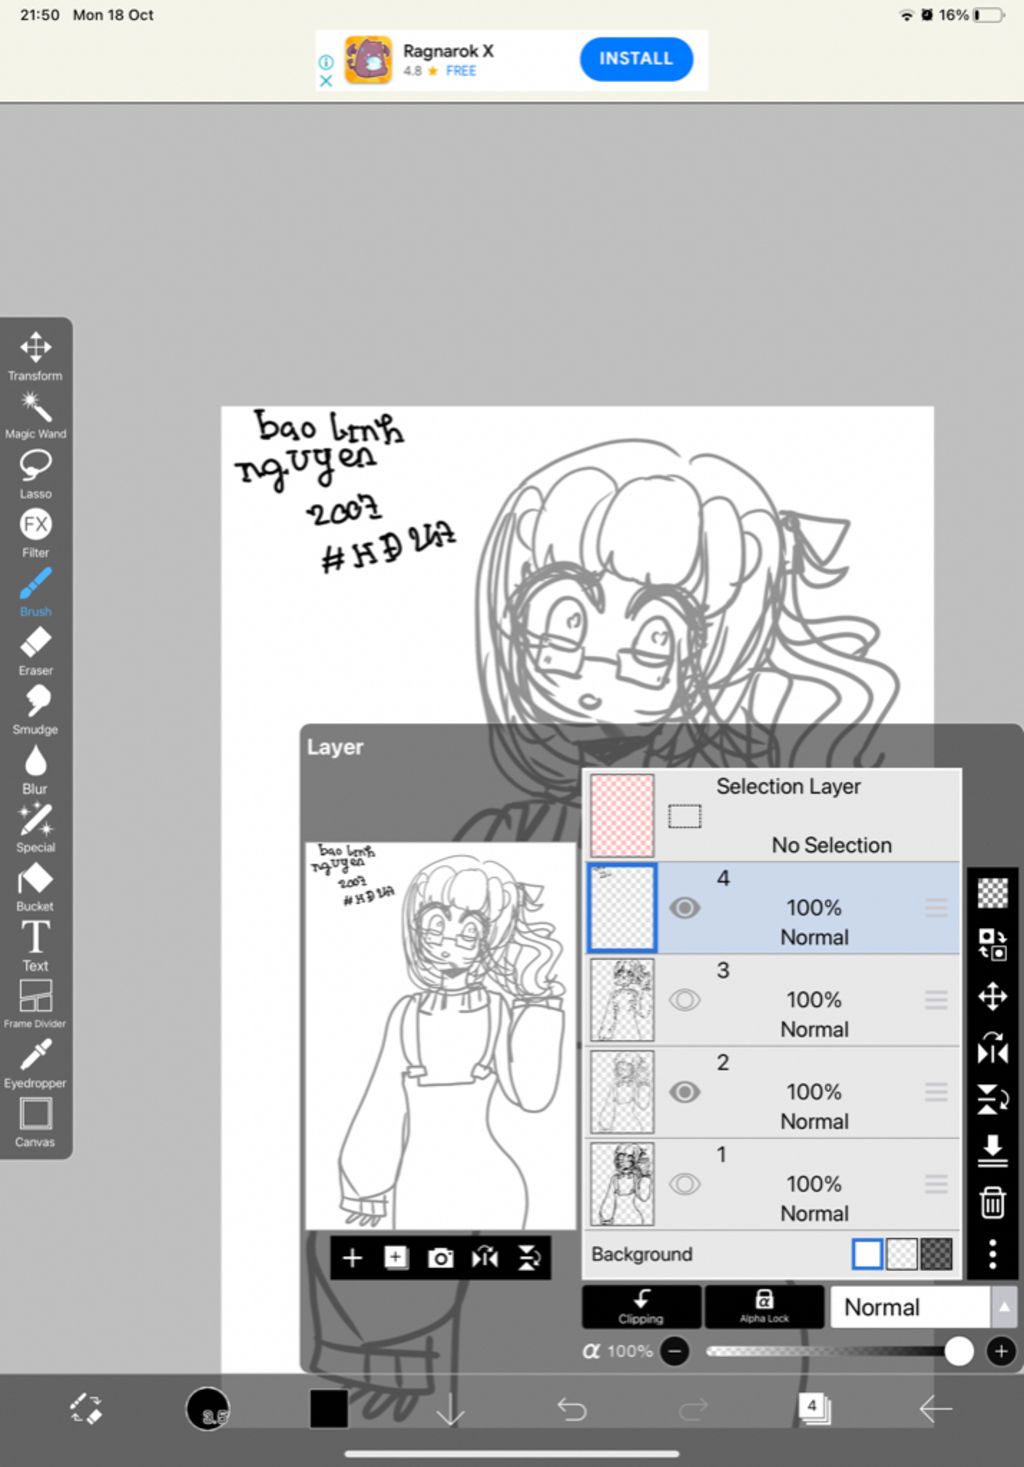Open the black color square
This screenshot has width=1024, height=1467.
click(x=329, y=1409)
